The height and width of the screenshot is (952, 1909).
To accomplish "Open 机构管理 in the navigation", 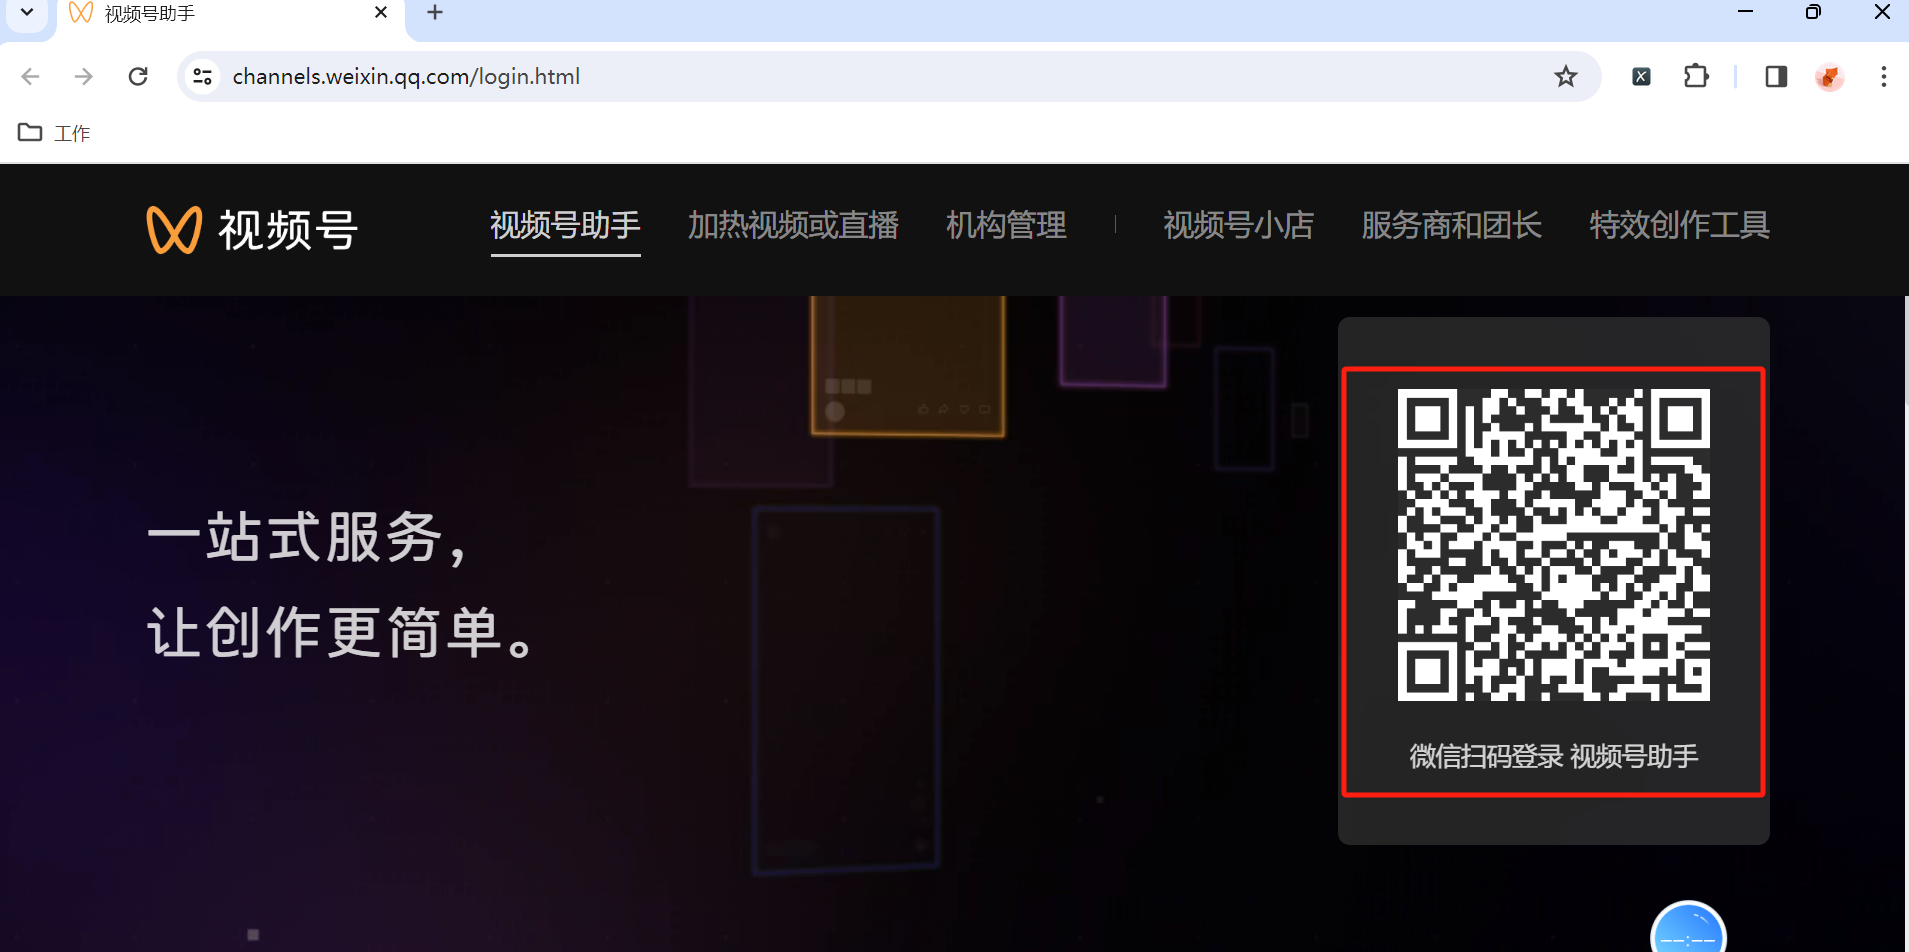I will 1006,226.
